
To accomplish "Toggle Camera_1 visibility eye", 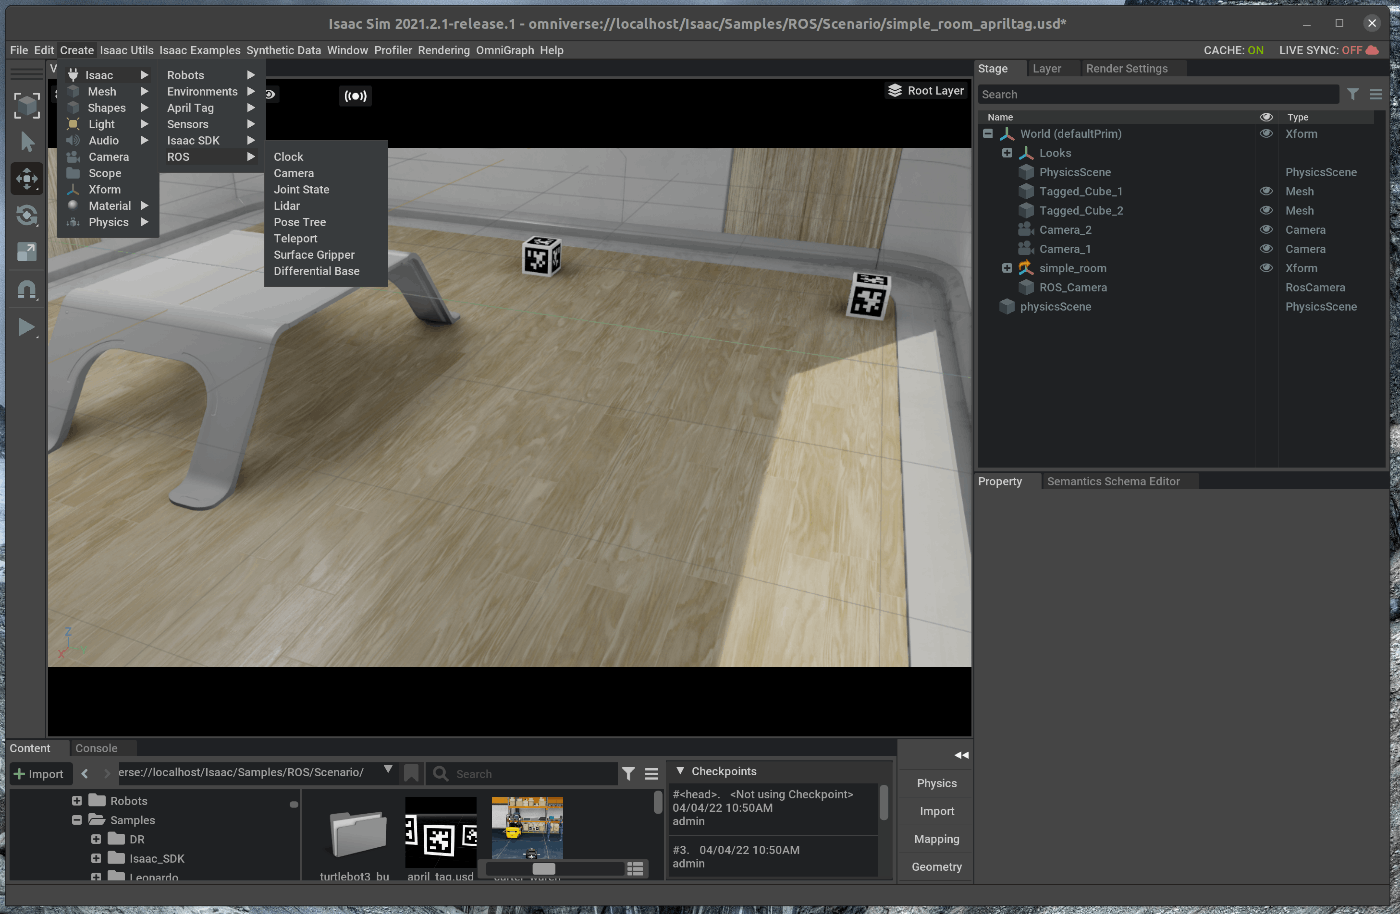I will pos(1266,249).
